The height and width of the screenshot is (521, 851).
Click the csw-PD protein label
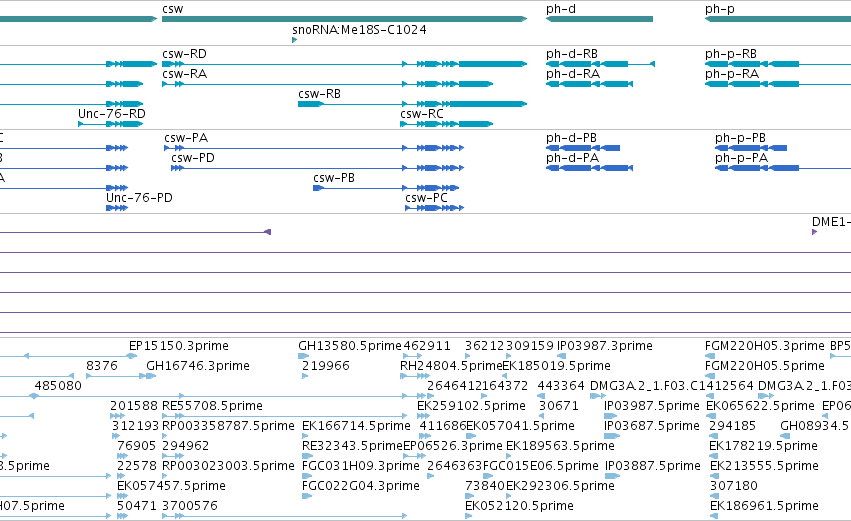point(193,158)
